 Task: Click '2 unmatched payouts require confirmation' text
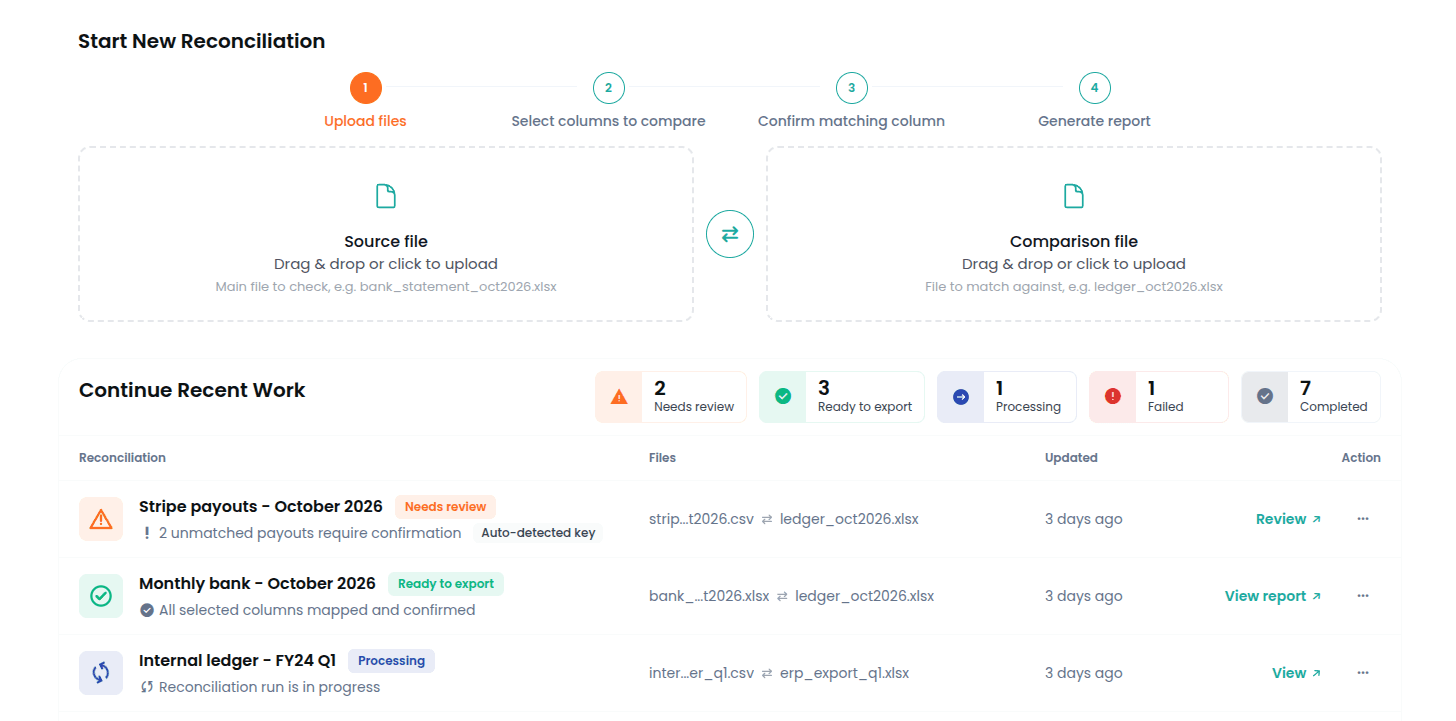tap(310, 533)
